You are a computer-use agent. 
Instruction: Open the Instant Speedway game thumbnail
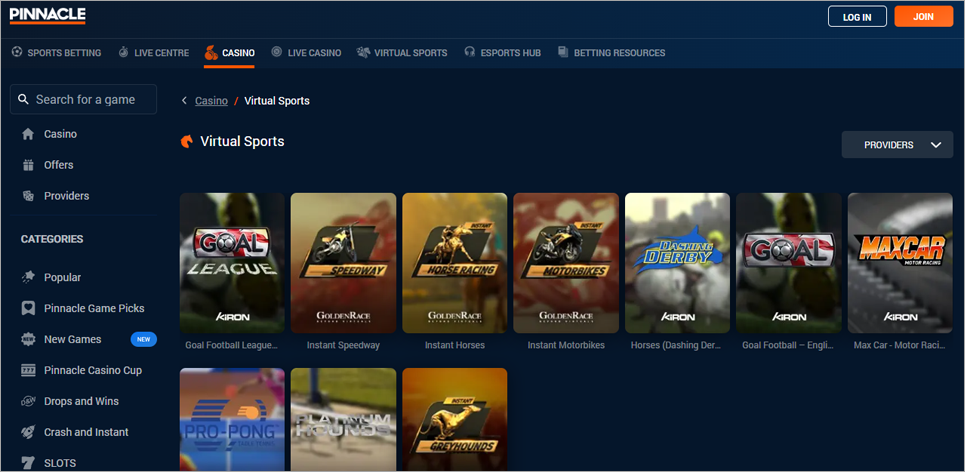point(343,263)
